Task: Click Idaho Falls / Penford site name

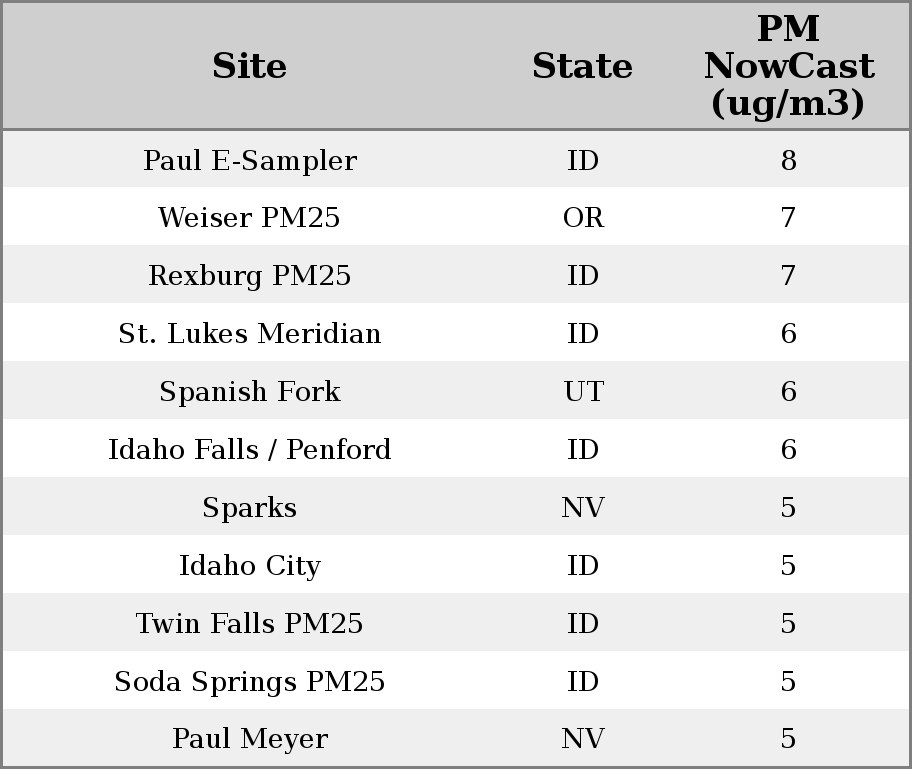Action: [x=249, y=450]
